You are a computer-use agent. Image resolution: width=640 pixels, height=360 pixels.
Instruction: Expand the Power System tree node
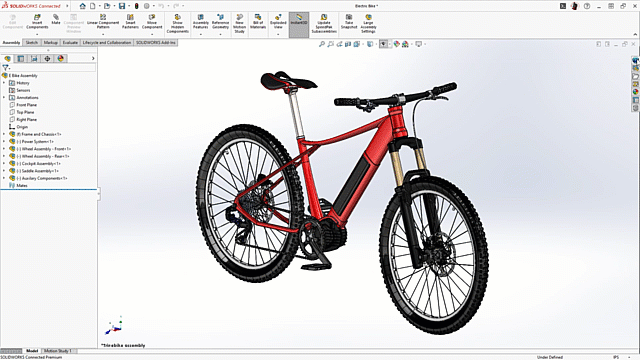click(4, 142)
